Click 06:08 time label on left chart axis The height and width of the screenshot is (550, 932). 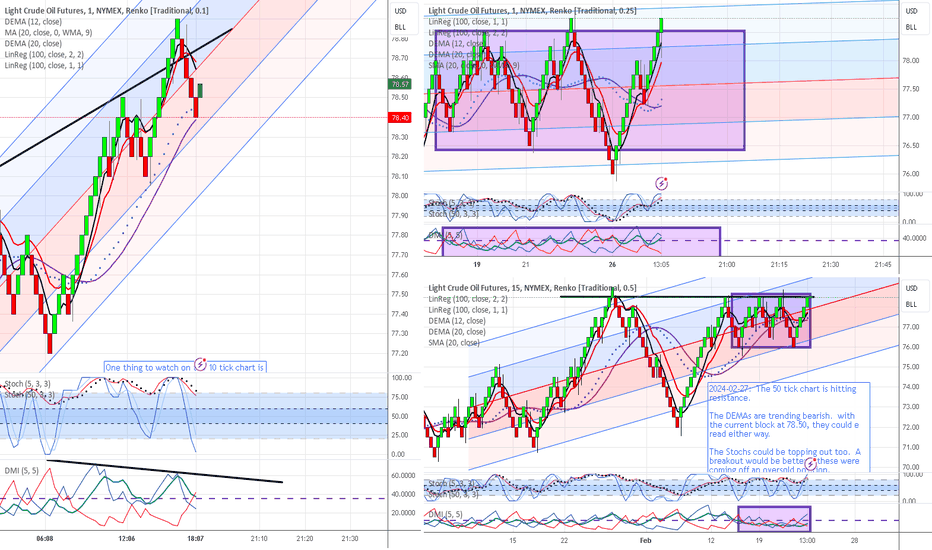[x=45, y=539]
